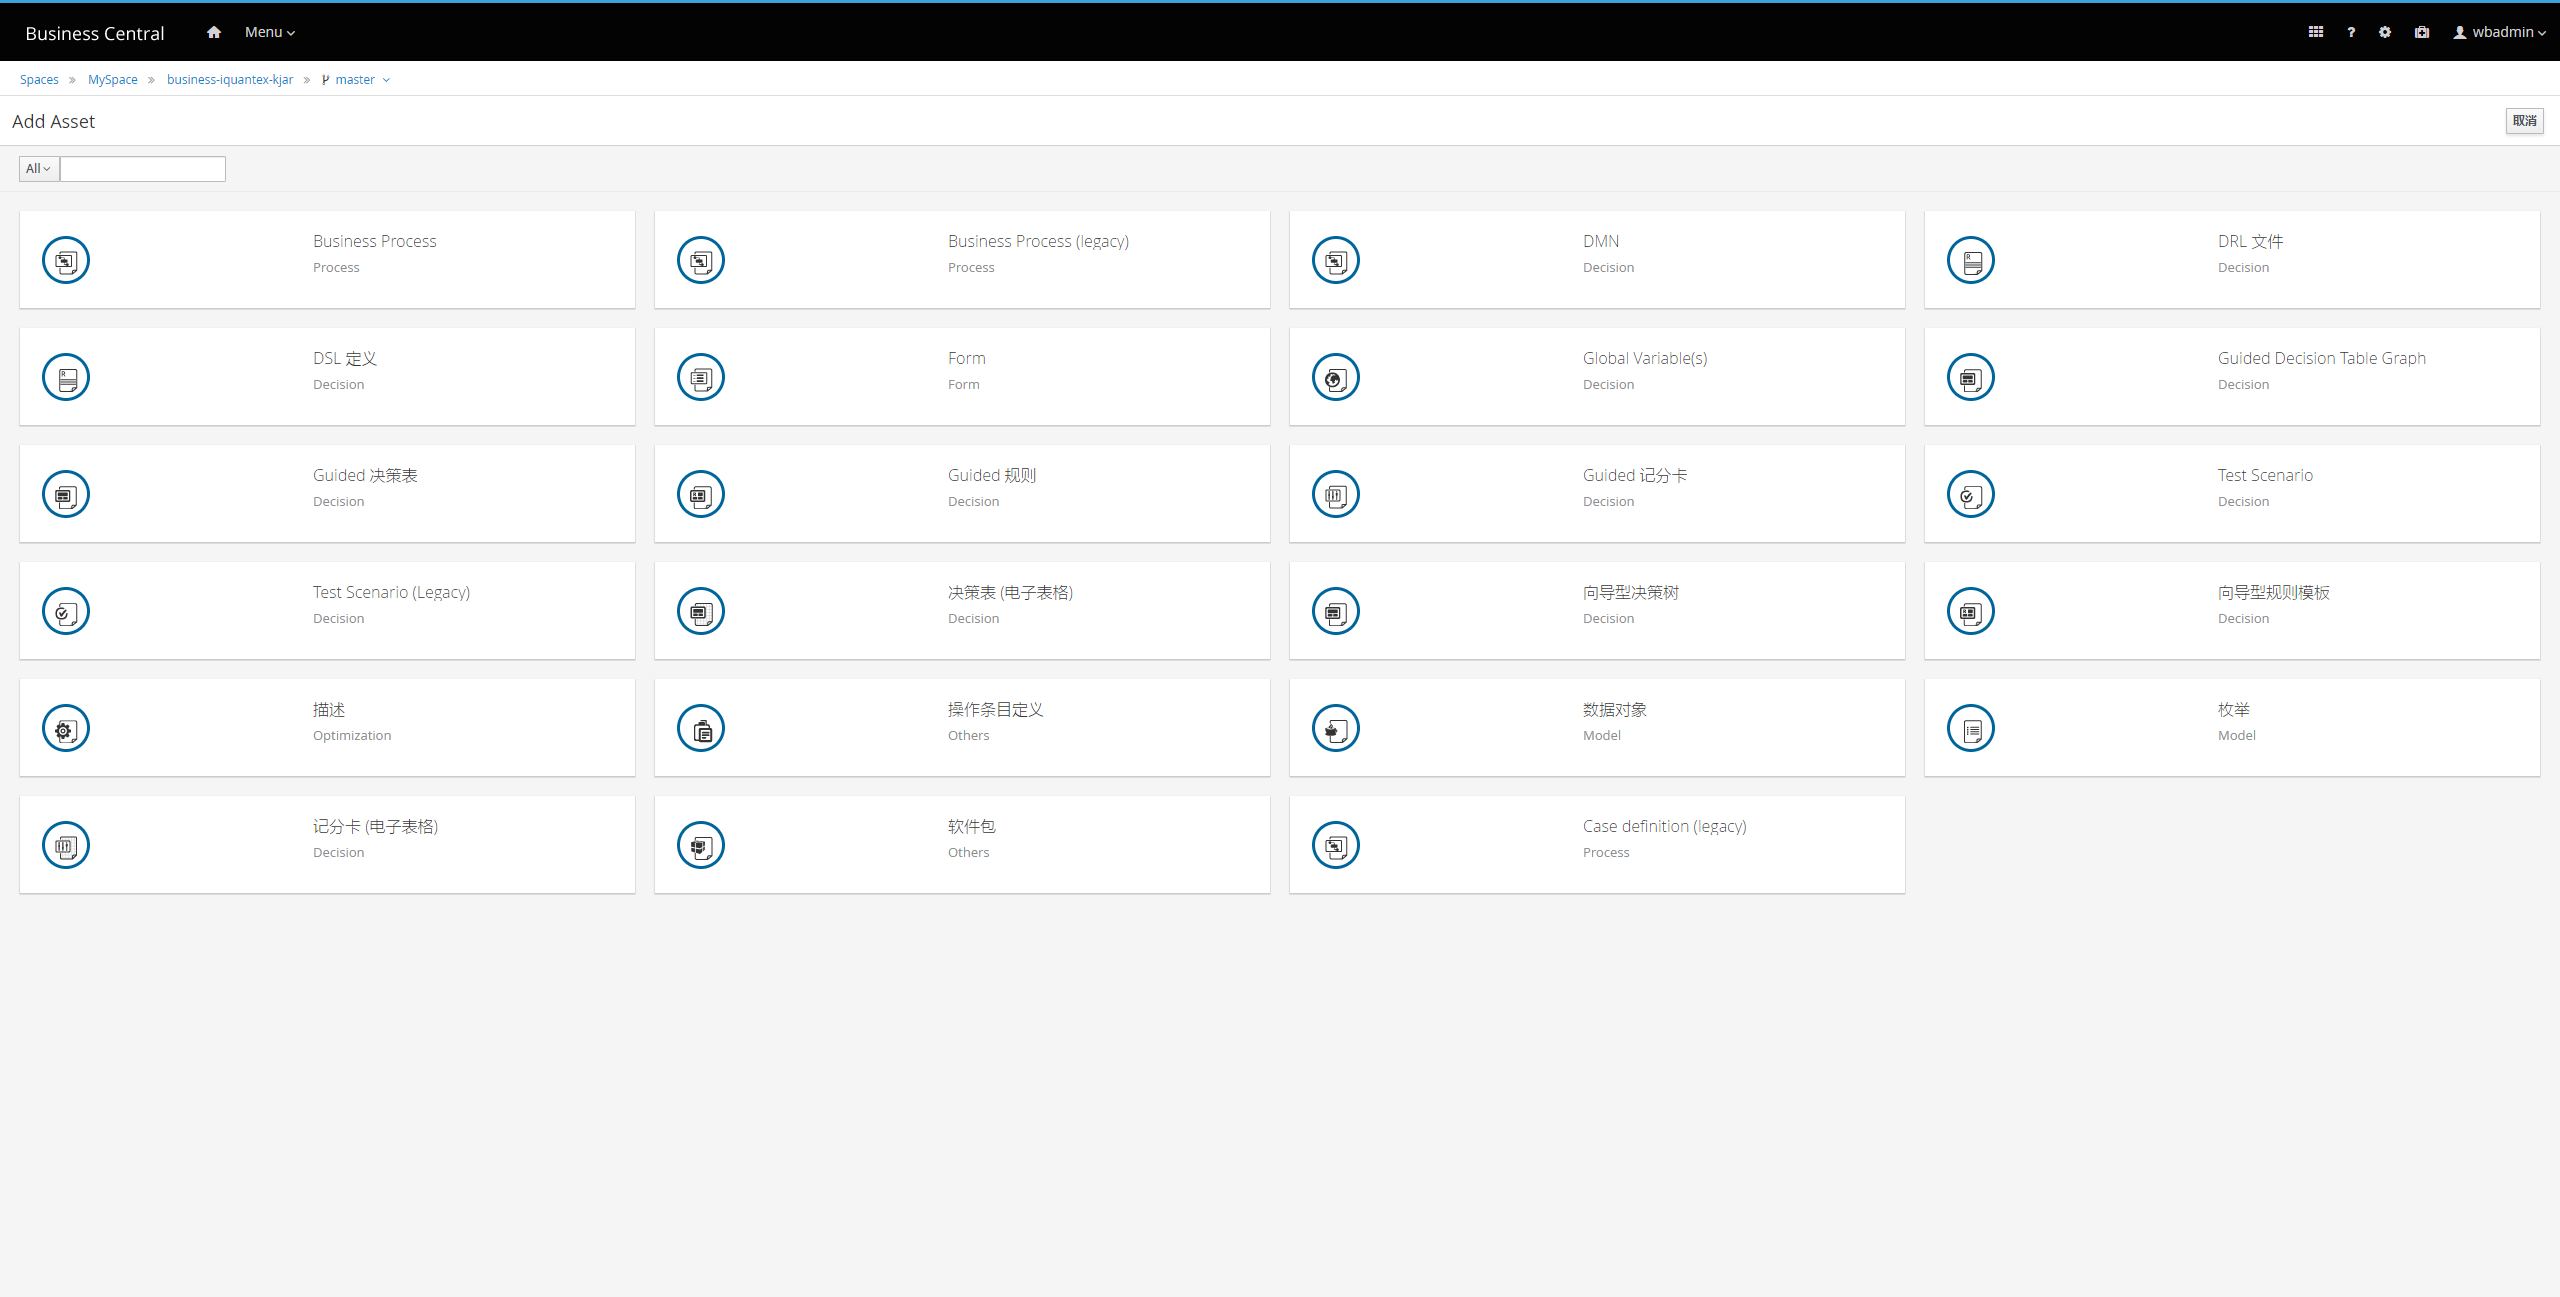This screenshot has width=2560, height=1297.
Task: Open the business-iquantex-kjar breadcrumb link
Action: [230, 80]
